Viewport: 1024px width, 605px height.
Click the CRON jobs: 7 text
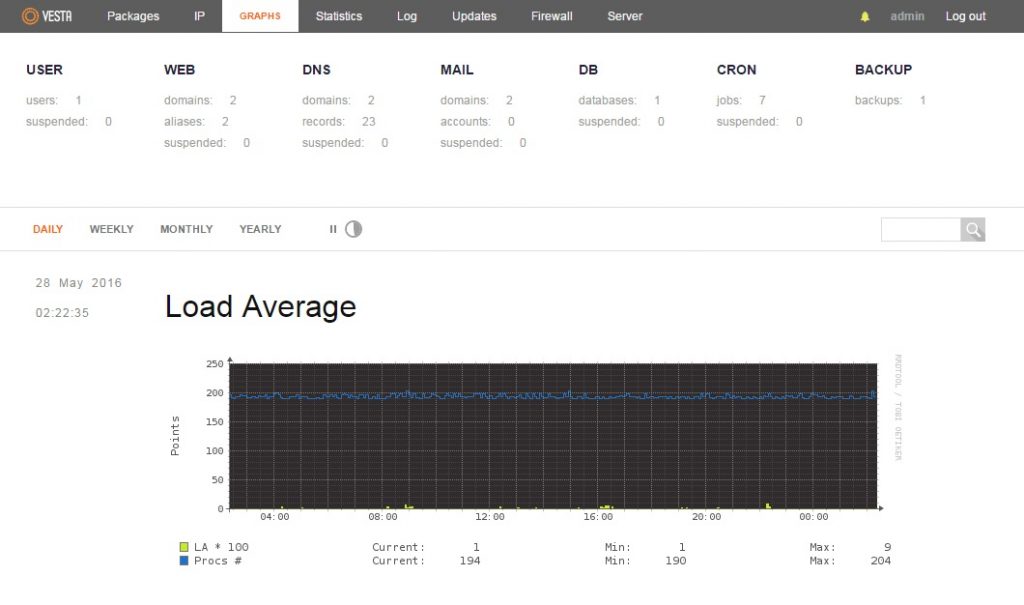741,101
